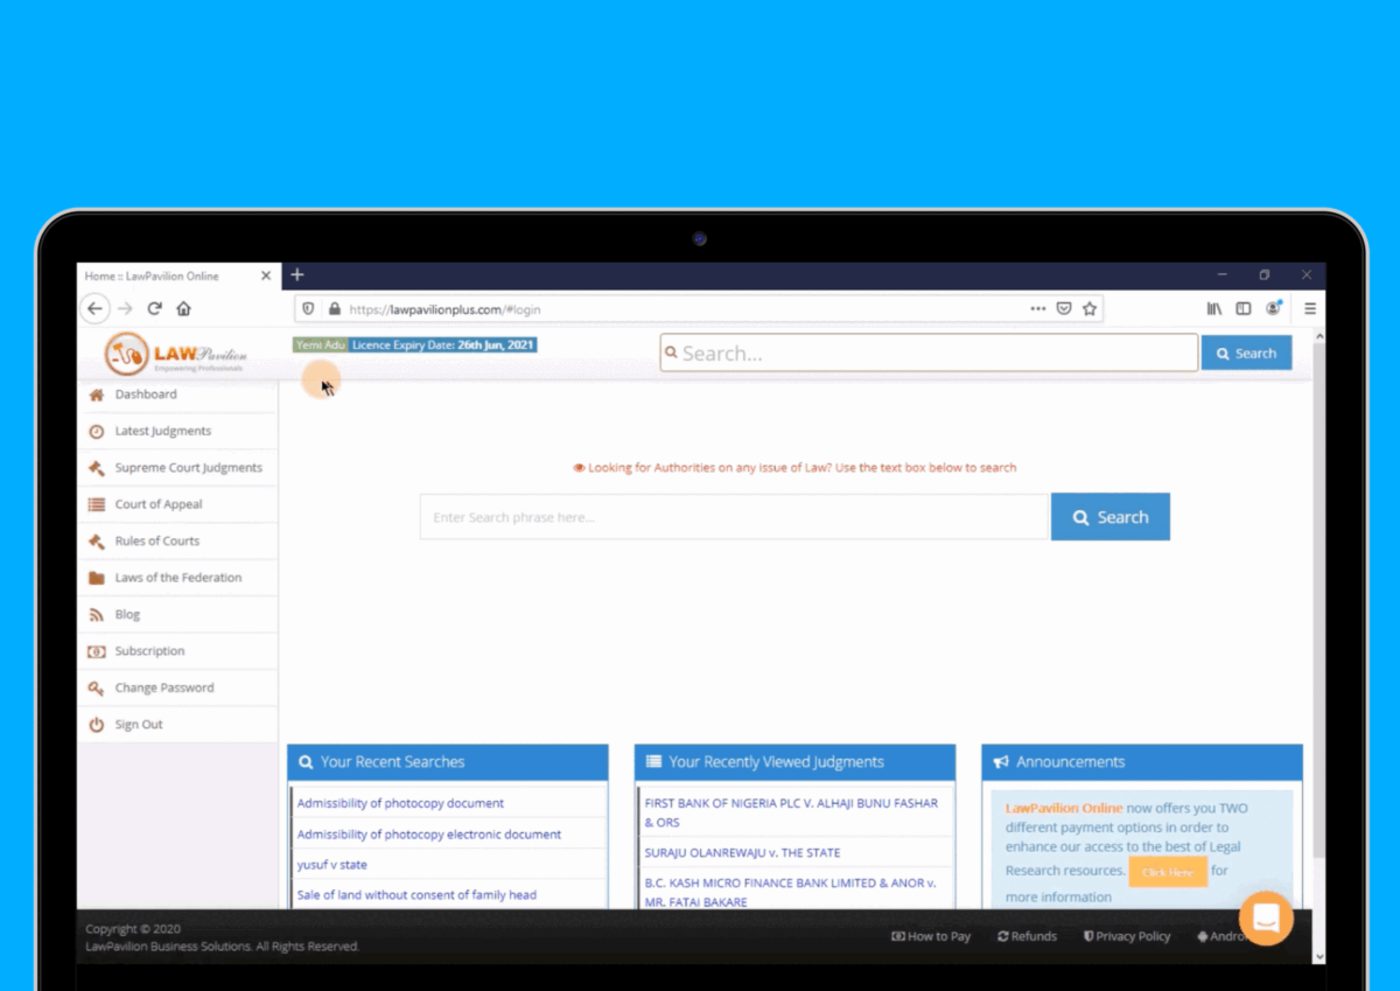Click the LawPavilion logo

(176, 354)
